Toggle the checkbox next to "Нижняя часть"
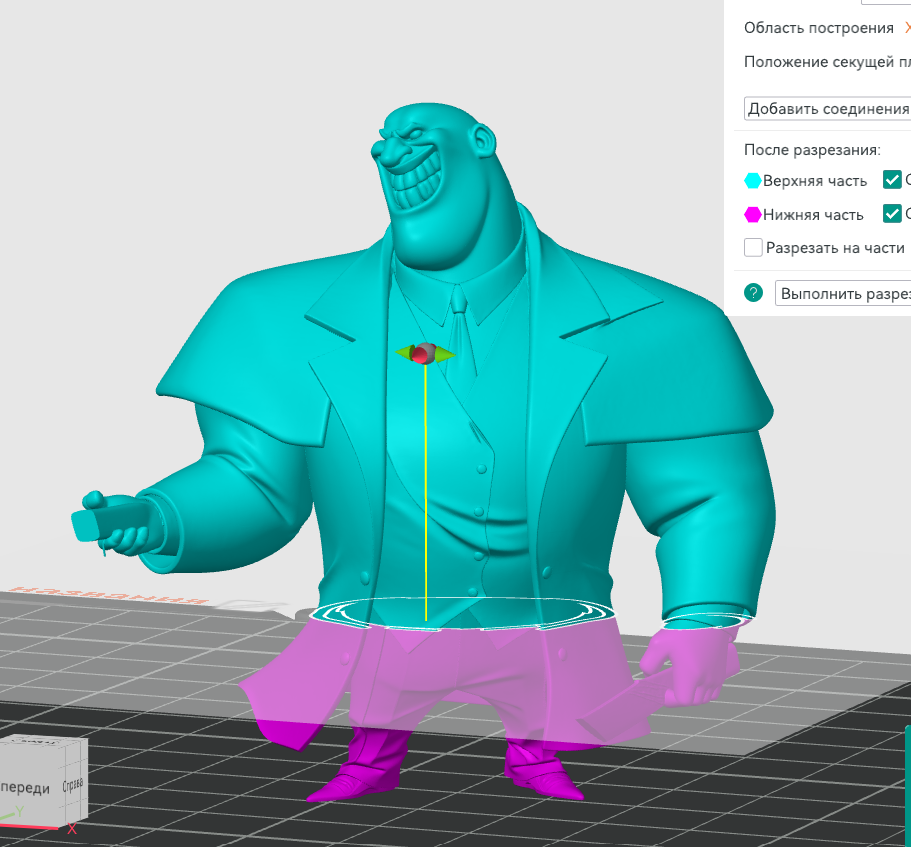Viewport: 911px width, 847px height. (892, 214)
